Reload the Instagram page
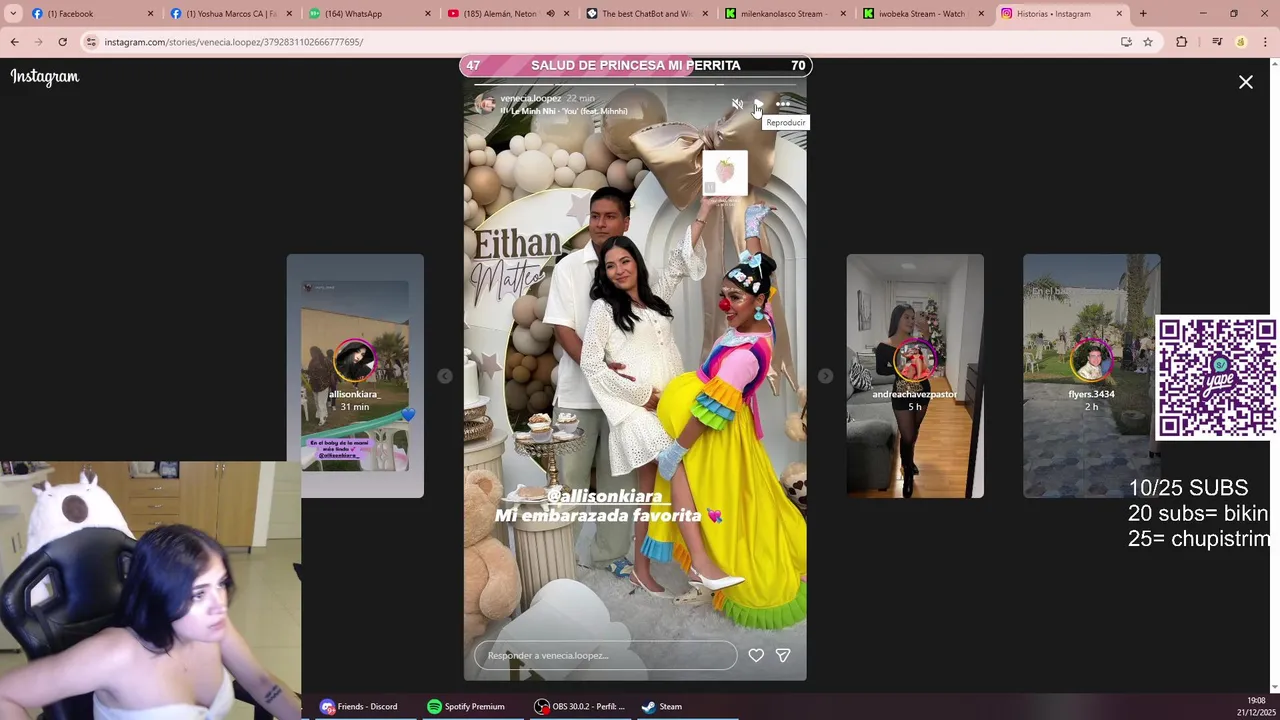Viewport: 1280px width, 720px height. [62, 42]
